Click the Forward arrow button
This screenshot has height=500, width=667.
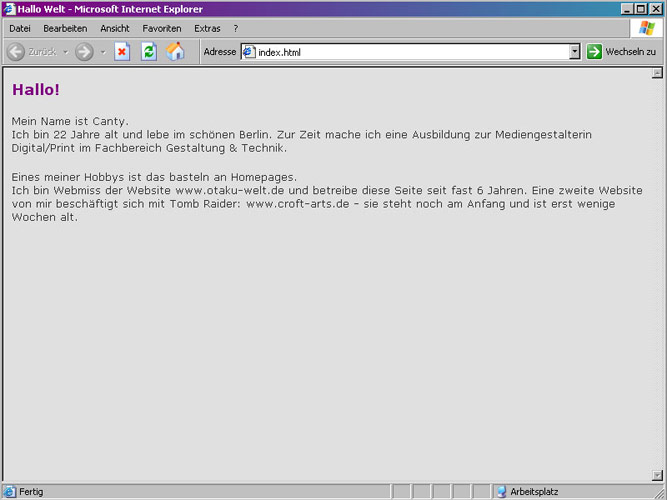pyautogui.click(x=84, y=52)
